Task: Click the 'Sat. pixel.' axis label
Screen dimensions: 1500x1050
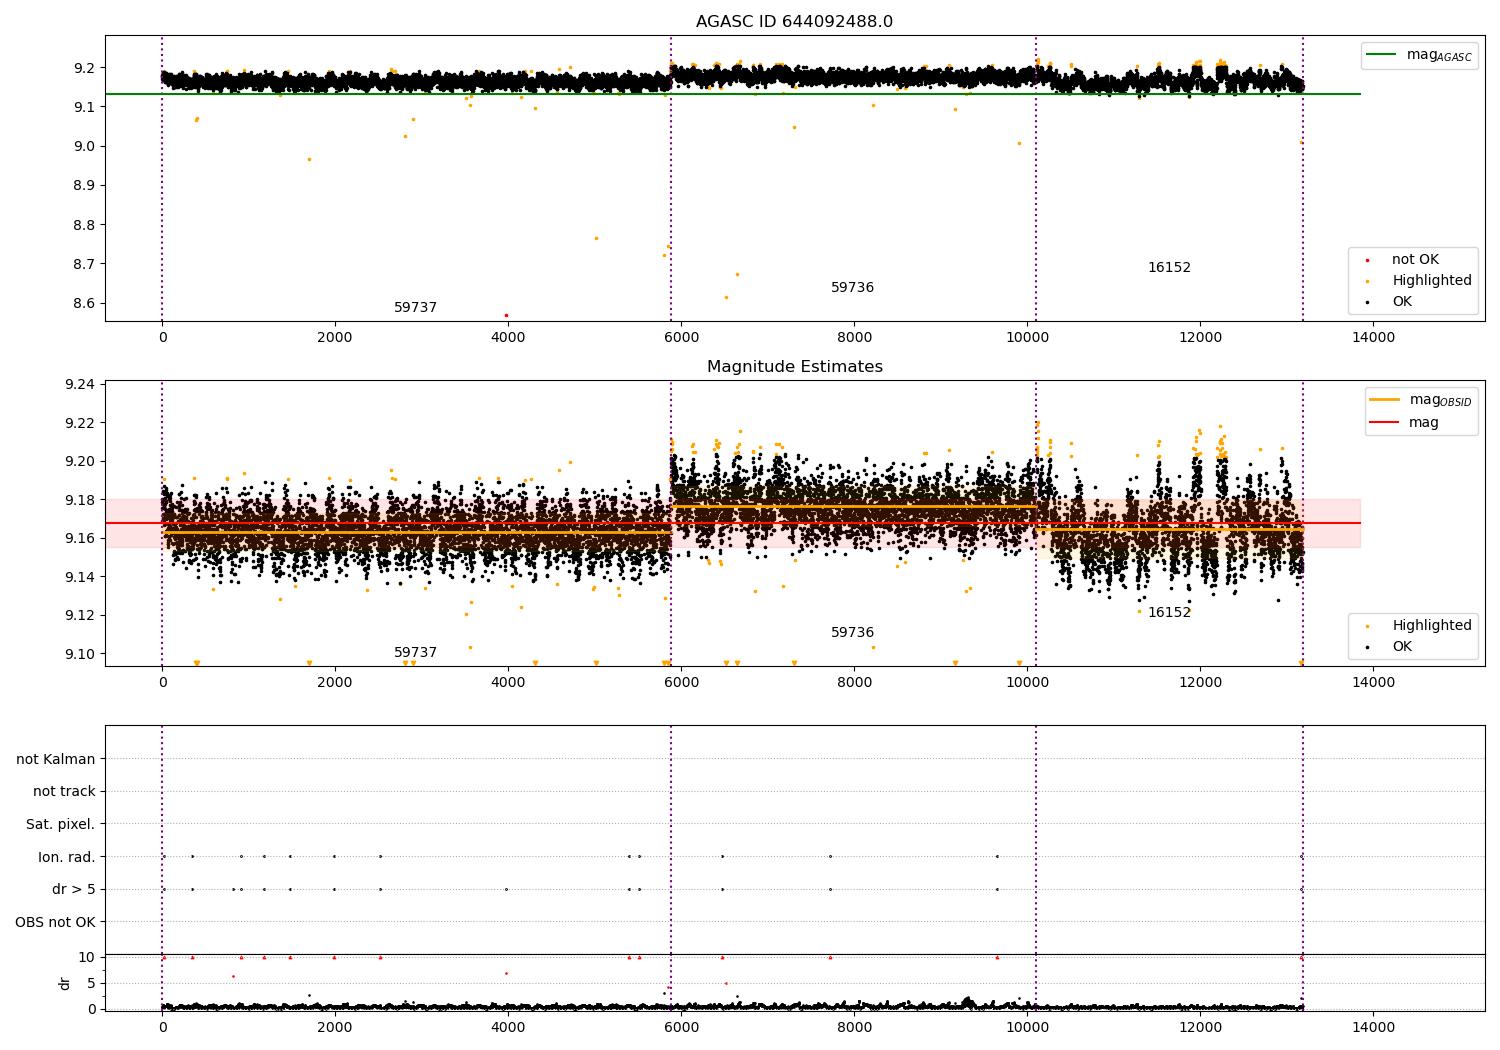Action: tap(60, 824)
